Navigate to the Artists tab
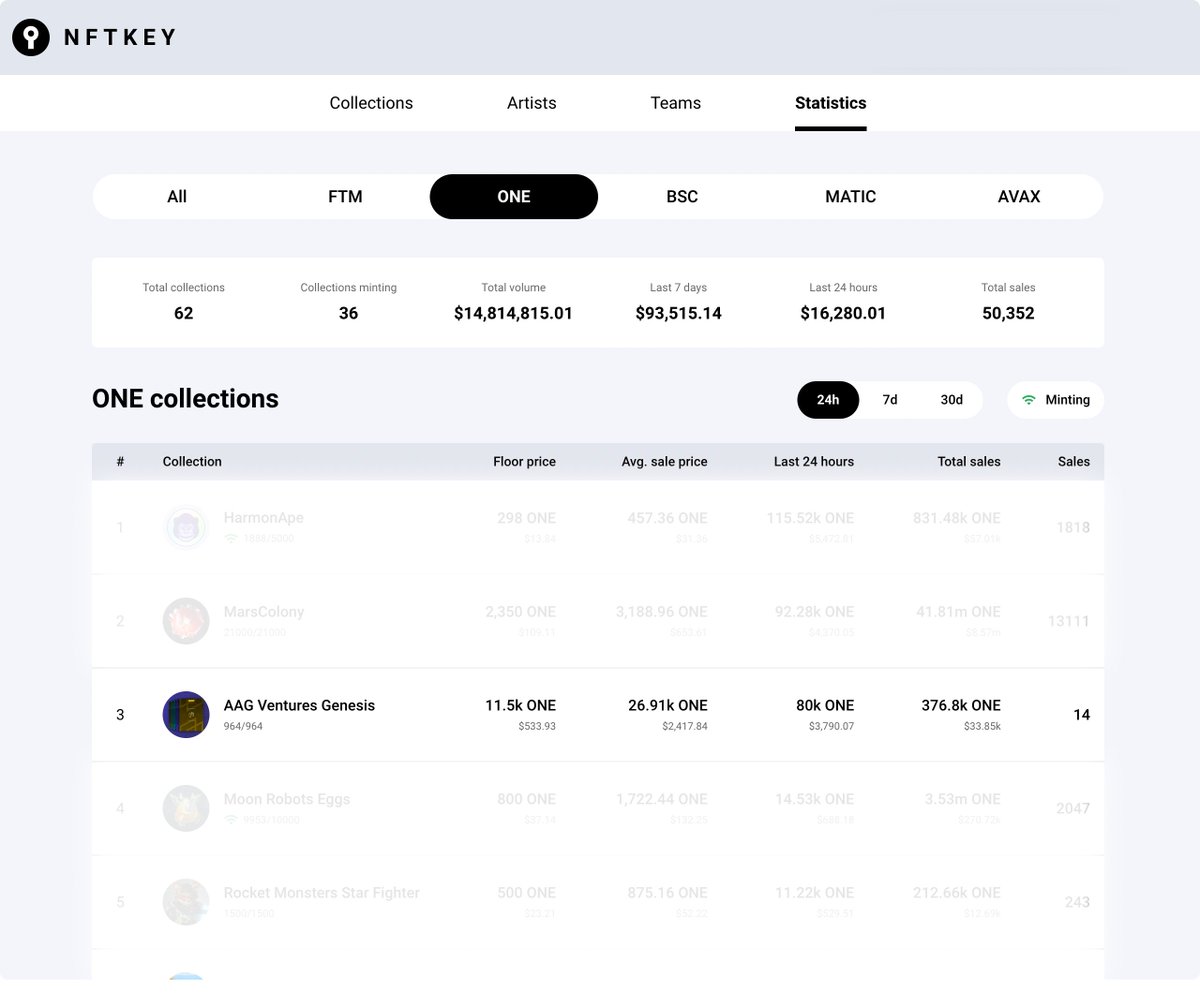1200x1006 pixels. pyautogui.click(x=531, y=103)
